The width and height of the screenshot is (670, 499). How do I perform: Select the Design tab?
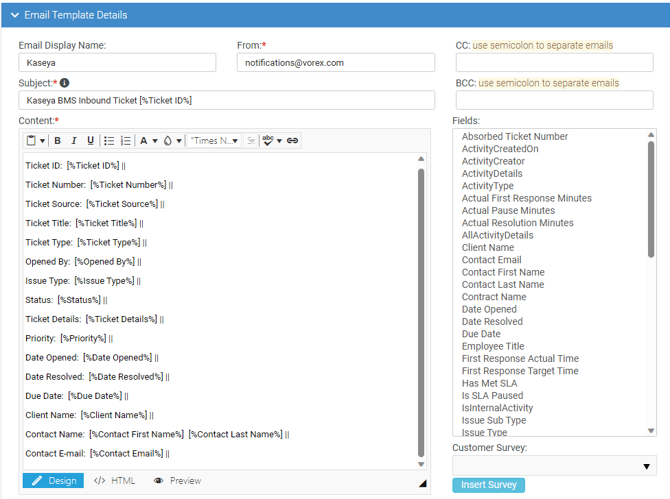(x=54, y=481)
